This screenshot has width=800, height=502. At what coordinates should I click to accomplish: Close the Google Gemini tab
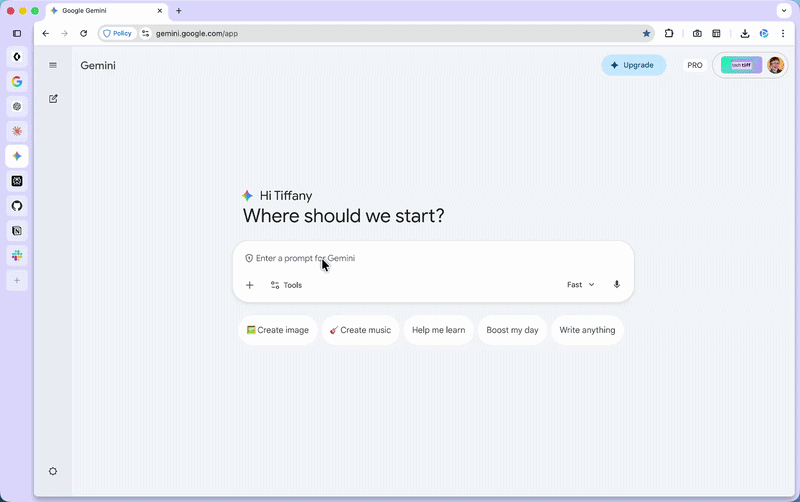[x=160, y=11]
